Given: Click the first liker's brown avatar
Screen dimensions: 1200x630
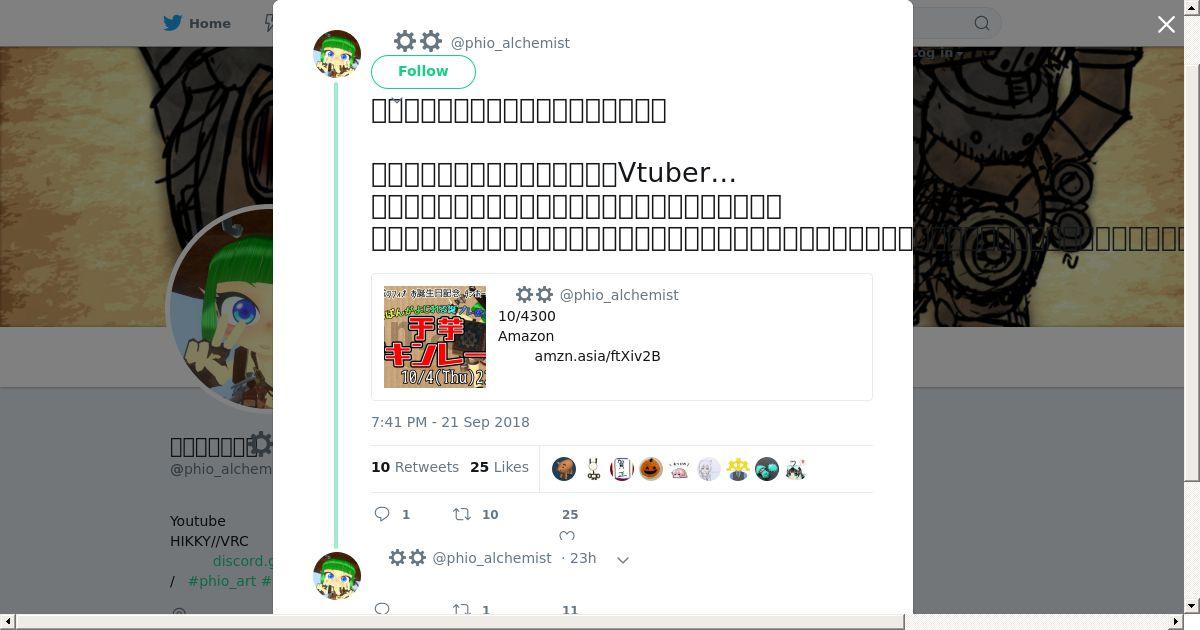Looking at the screenshot, I should [x=564, y=469].
